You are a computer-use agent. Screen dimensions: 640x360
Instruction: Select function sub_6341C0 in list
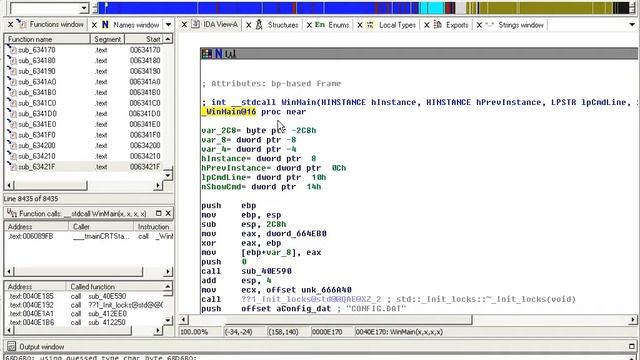pyautogui.click(x=84, y=103)
